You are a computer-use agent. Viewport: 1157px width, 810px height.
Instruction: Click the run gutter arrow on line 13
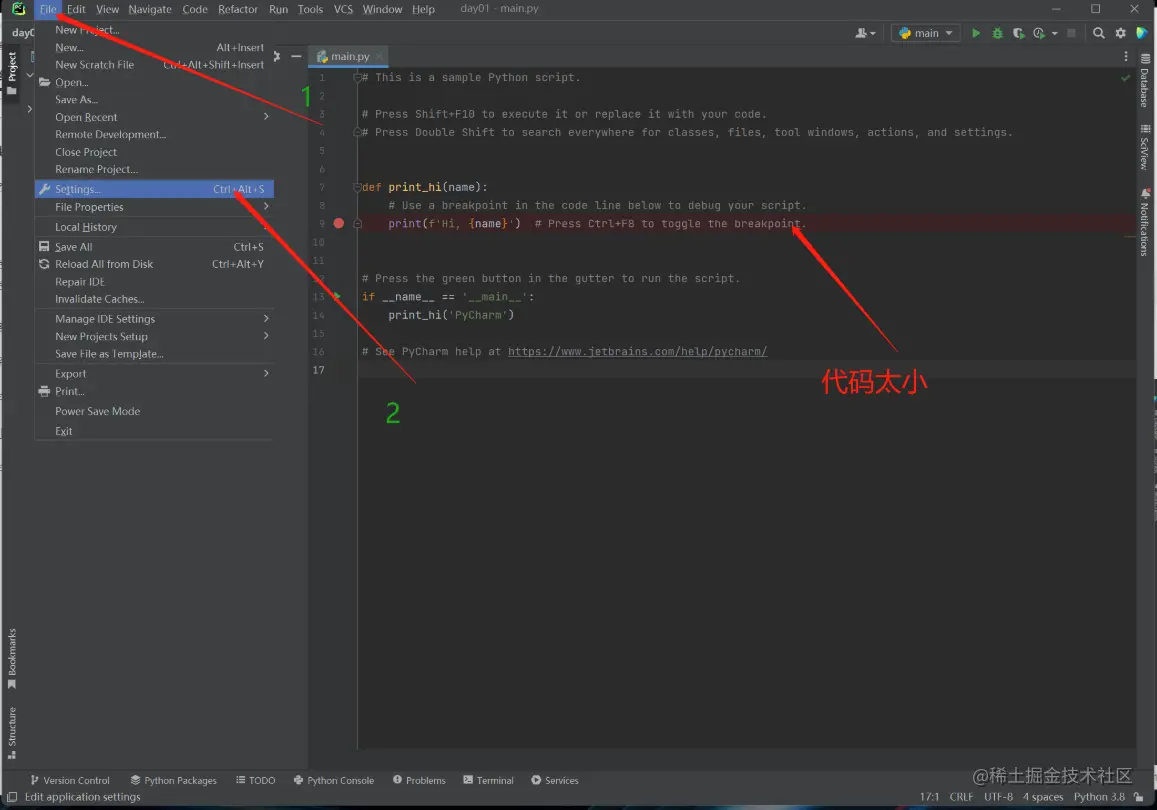(x=337, y=296)
